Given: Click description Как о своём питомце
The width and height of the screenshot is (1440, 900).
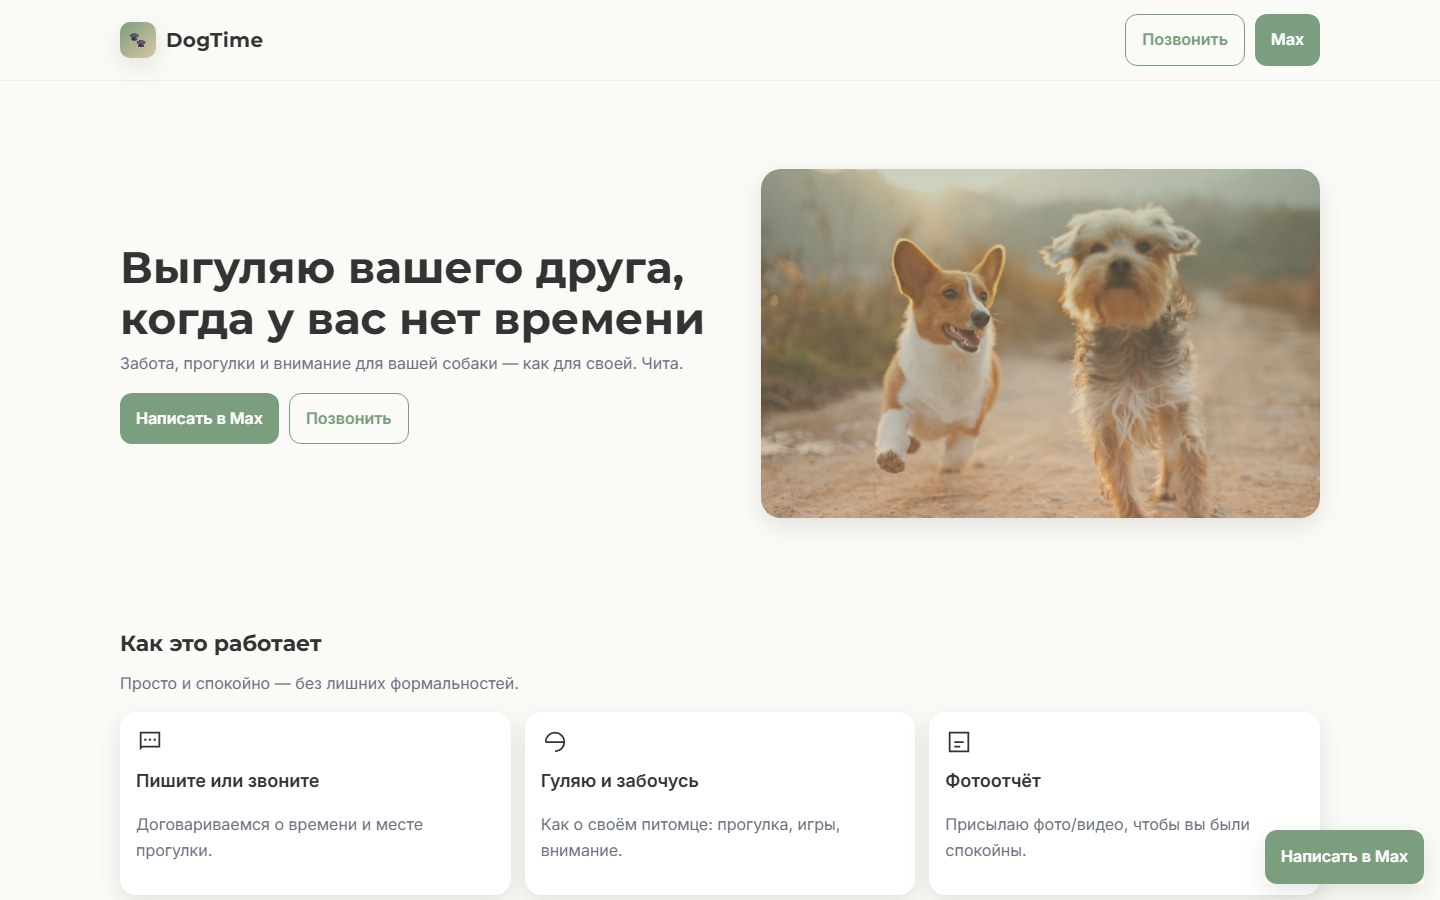Looking at the screenshot, I should tap(691, 838).
